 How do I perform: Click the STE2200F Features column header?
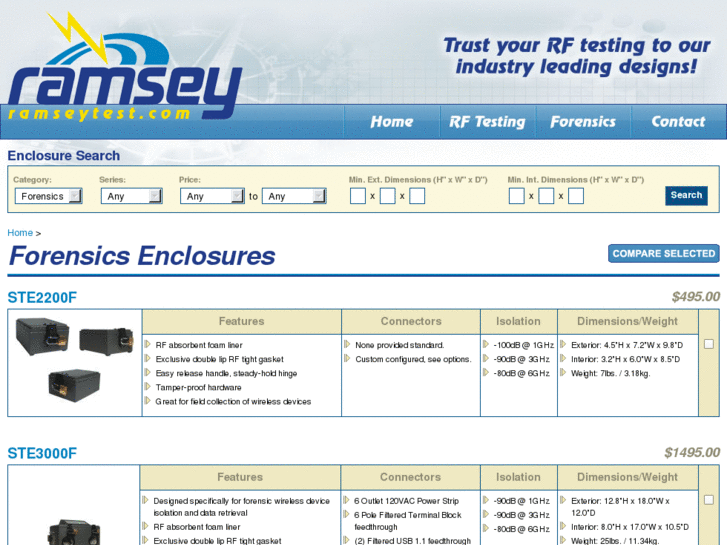click(242, 321)
